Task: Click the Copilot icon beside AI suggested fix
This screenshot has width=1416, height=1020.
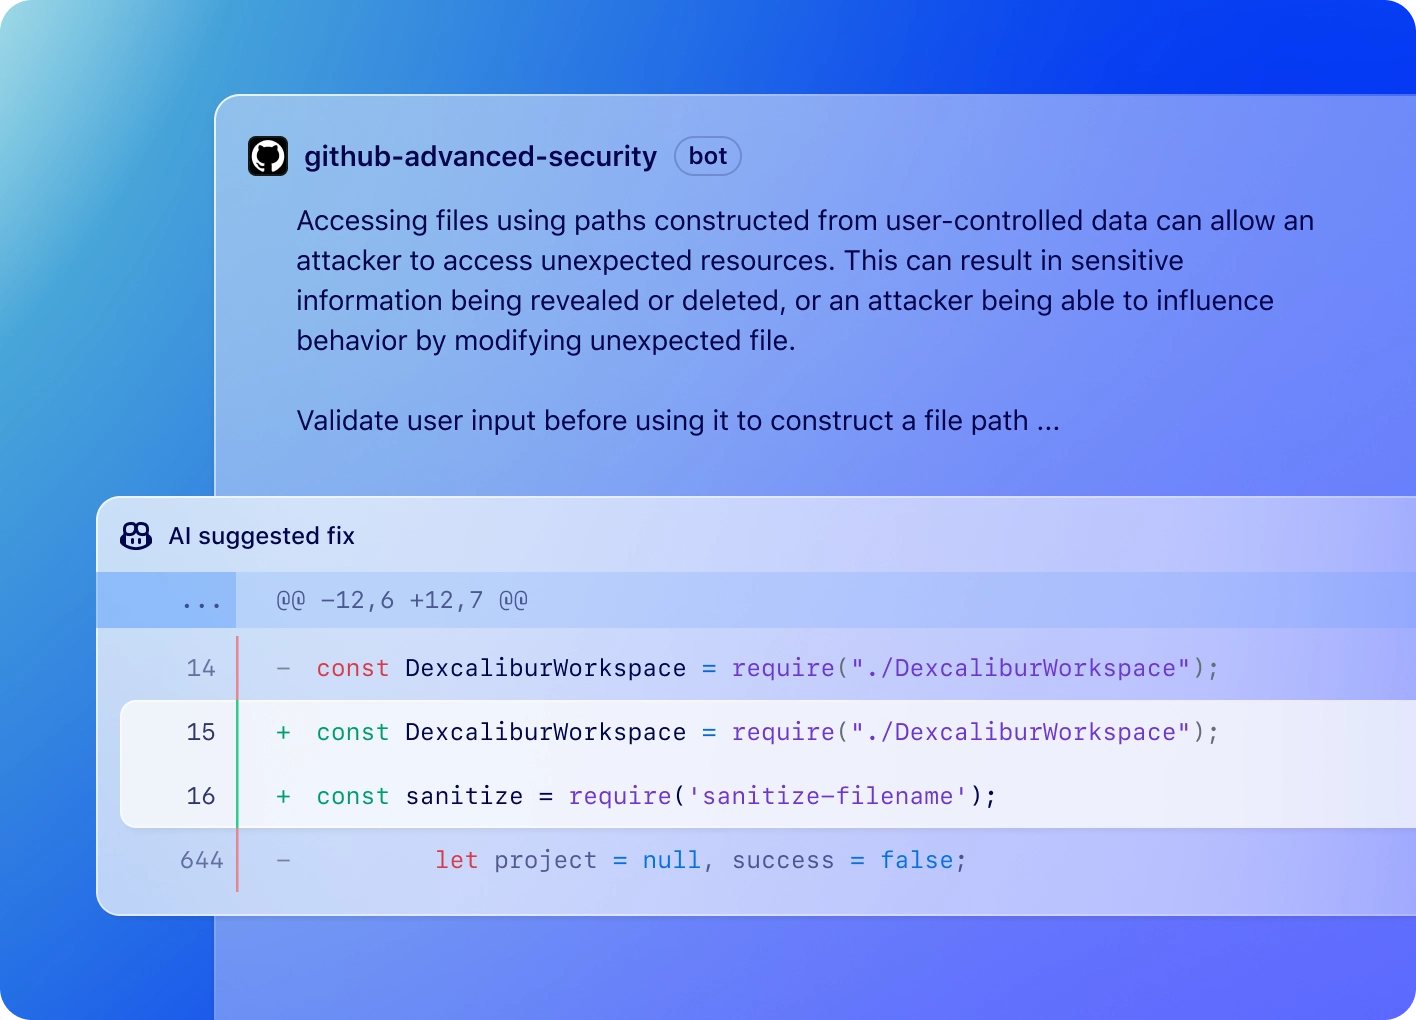Action: pyautogui.click(x=136, y=536)
